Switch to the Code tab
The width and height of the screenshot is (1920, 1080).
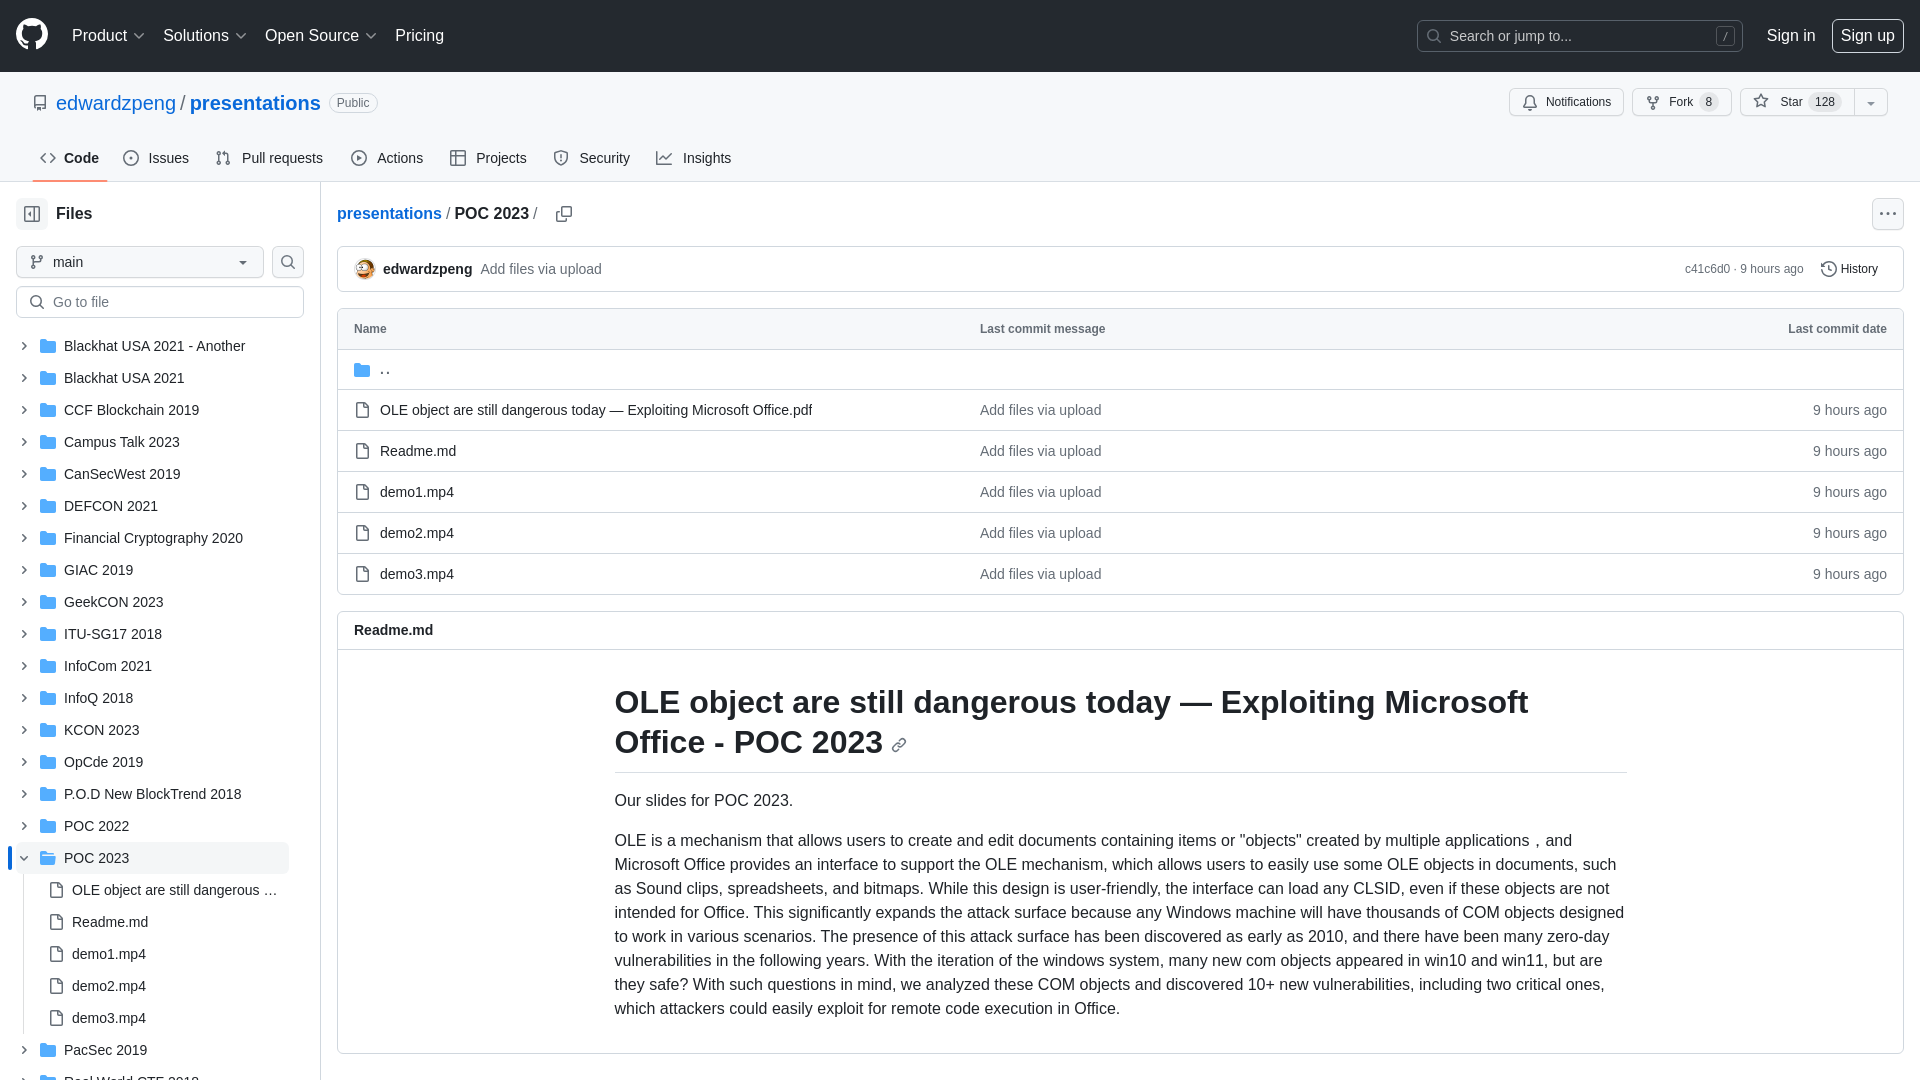pyautogui.click(x=69, y=158)
